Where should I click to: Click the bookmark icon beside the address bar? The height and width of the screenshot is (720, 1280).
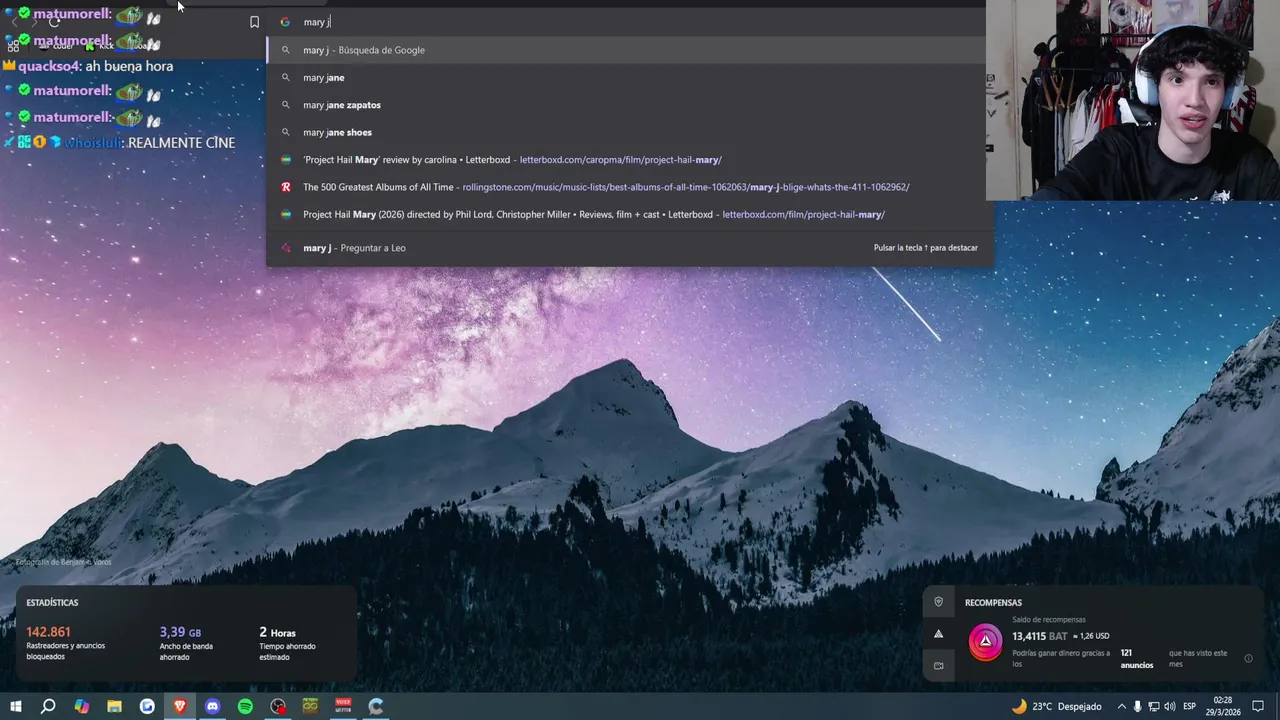254,22
